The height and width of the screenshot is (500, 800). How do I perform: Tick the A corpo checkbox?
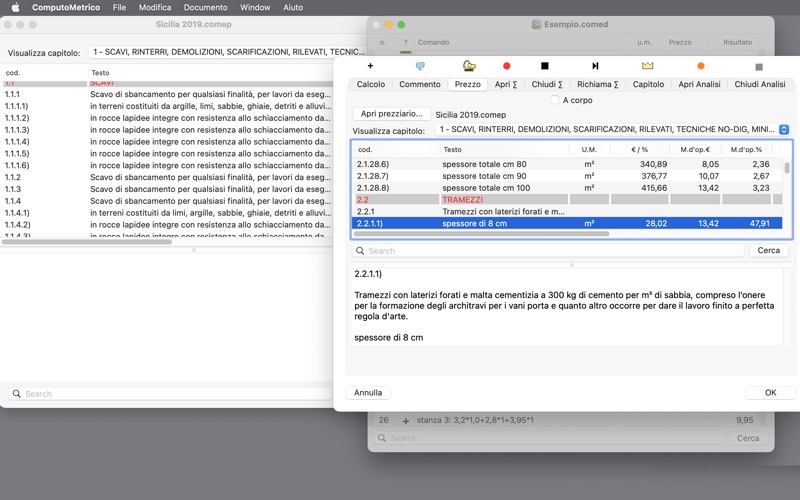pos(555,100)
